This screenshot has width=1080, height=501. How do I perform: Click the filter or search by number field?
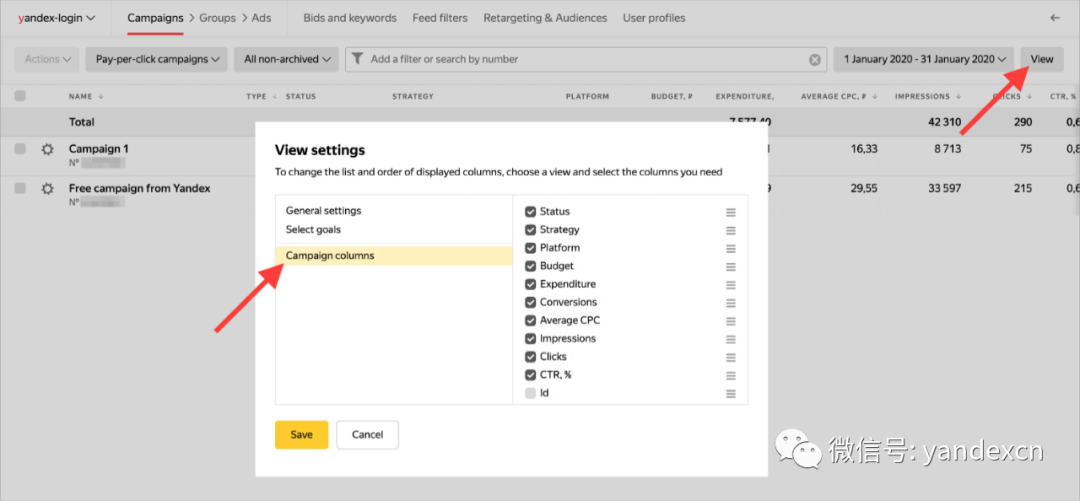point(580,59)
